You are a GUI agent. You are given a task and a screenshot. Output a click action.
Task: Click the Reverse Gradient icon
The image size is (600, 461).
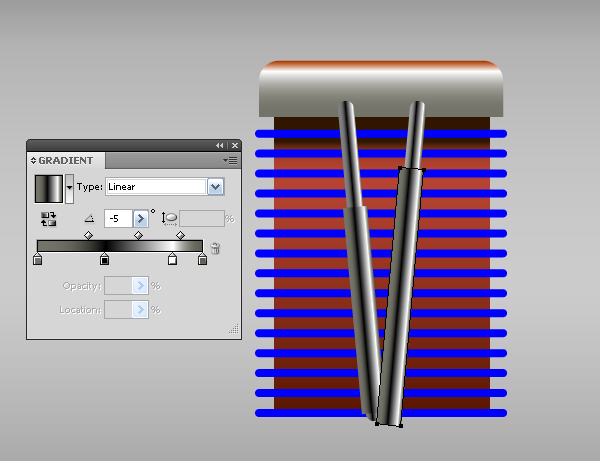(49, 219)
